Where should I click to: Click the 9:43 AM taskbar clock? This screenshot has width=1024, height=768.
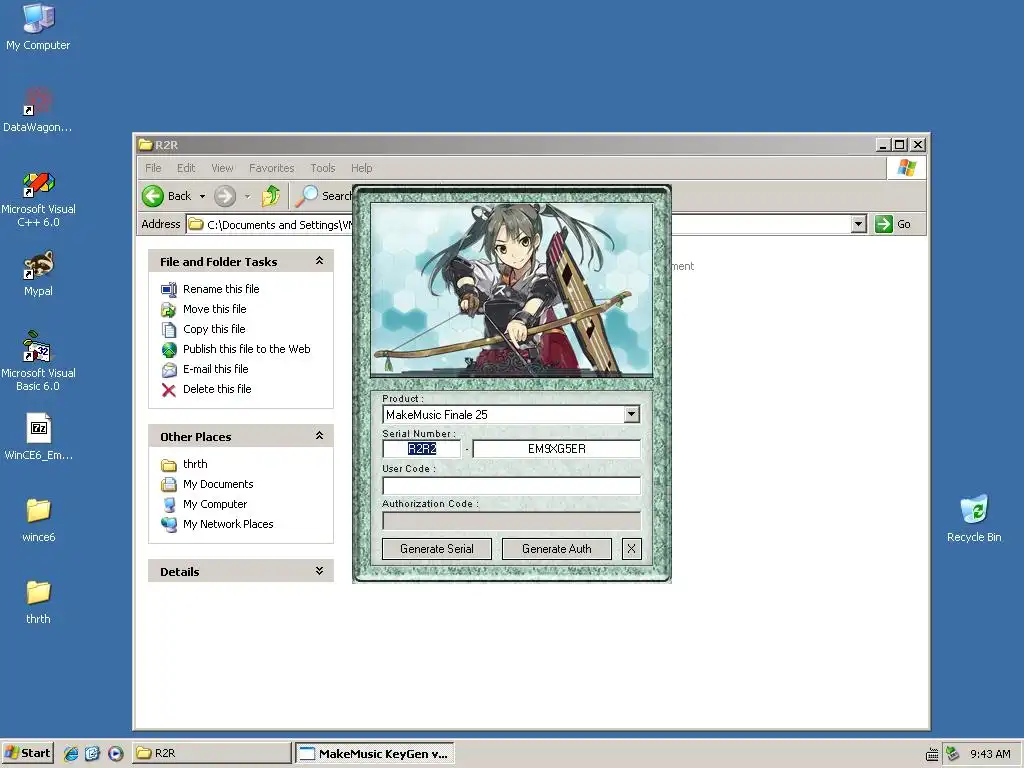tap(990, 754)
